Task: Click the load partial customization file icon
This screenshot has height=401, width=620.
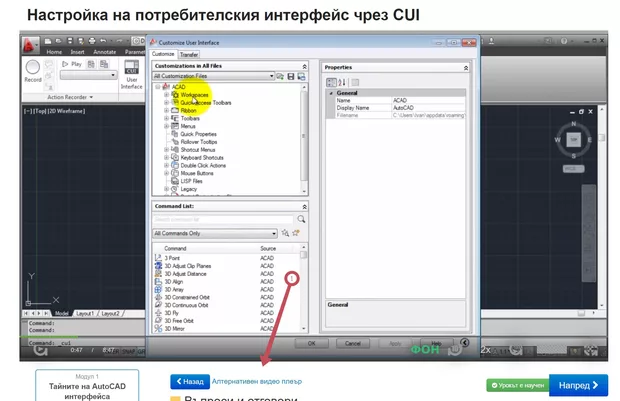Action: pyautogui.click(x=280, y=76)
